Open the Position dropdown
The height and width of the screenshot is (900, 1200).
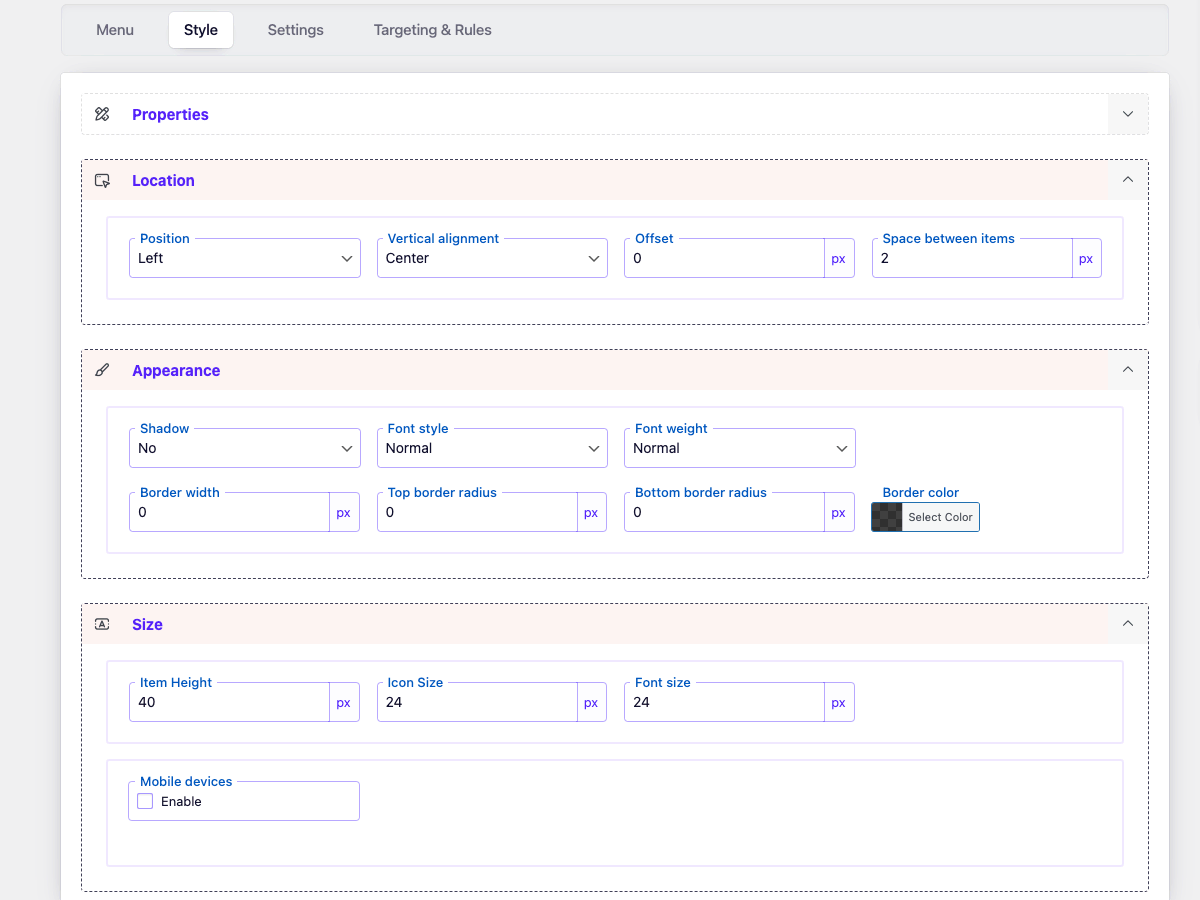(x=245, y=258)
